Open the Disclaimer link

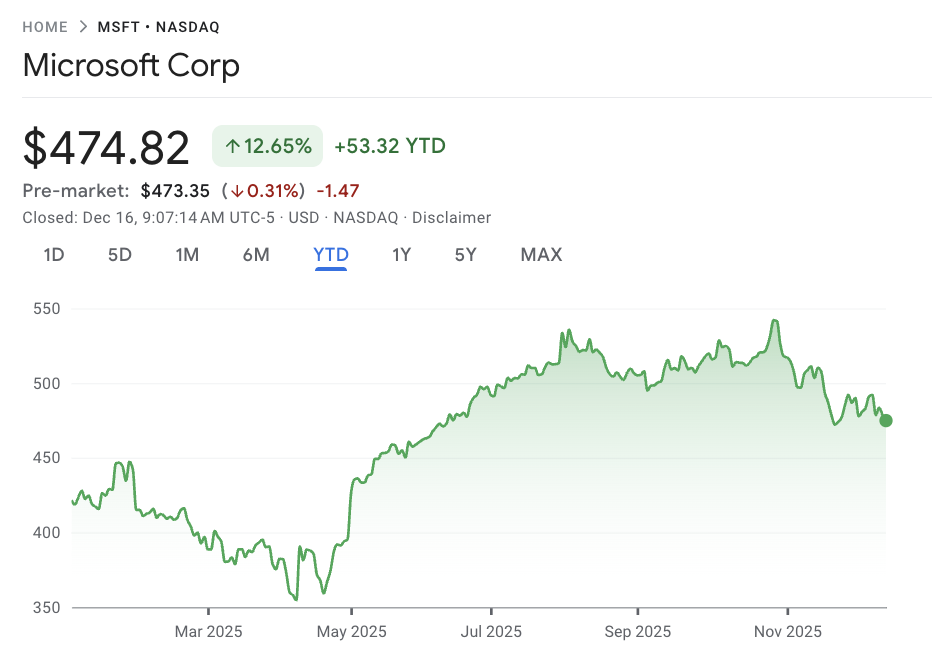[x=451, y=217]
